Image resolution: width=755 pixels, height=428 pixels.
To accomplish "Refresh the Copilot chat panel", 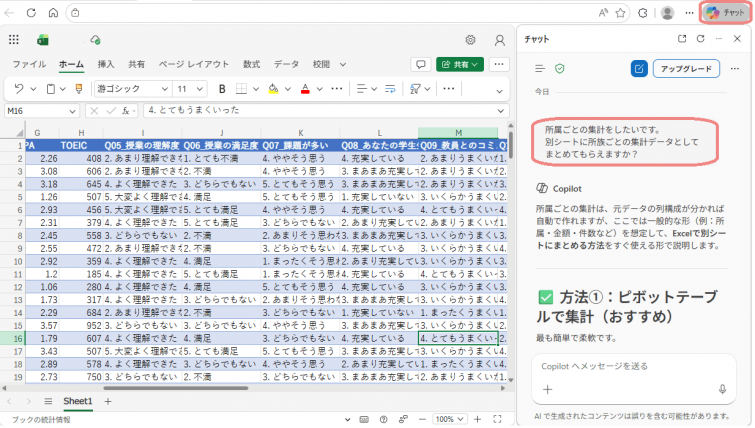I will tap(701, 39).
